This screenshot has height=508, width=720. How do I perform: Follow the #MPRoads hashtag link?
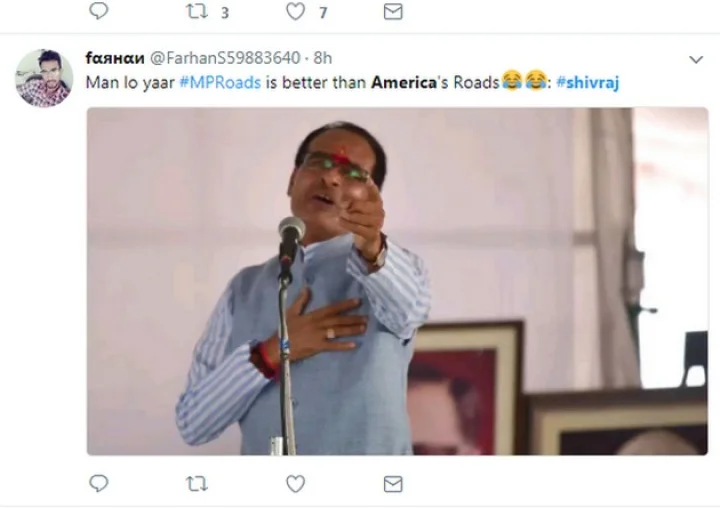pos(220,82)
